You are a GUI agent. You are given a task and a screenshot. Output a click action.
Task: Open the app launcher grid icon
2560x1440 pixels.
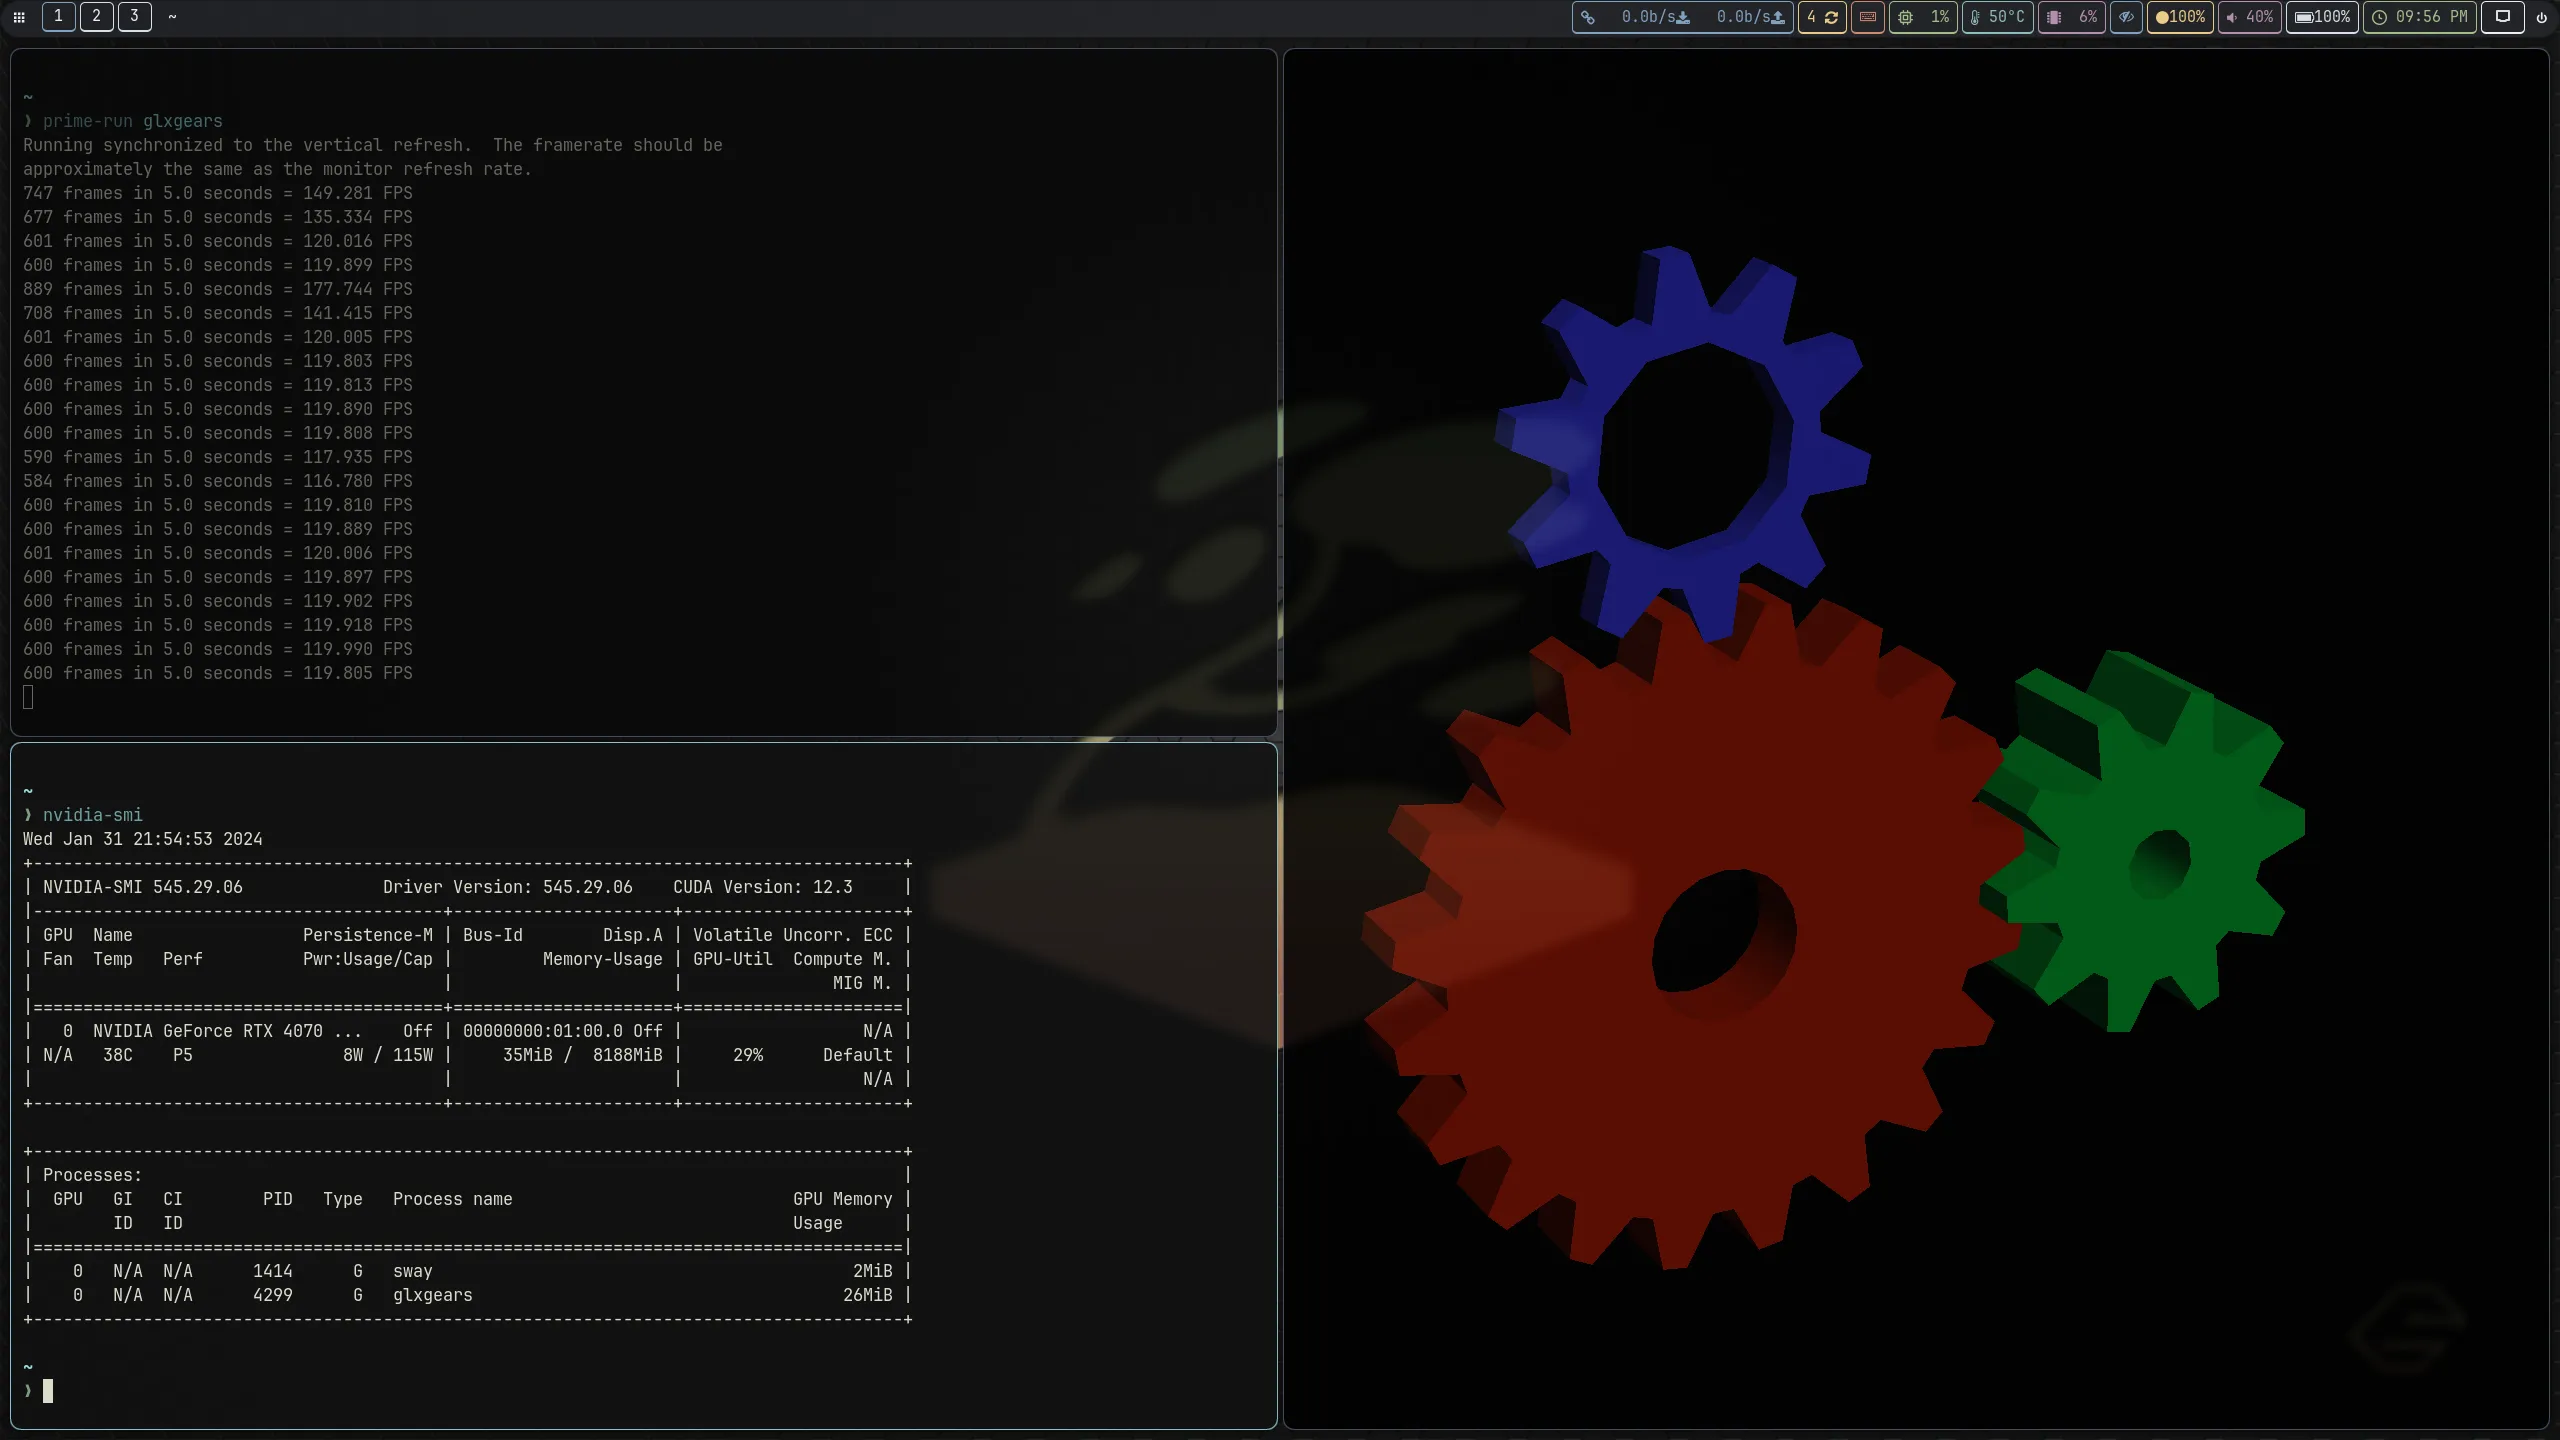19,17
